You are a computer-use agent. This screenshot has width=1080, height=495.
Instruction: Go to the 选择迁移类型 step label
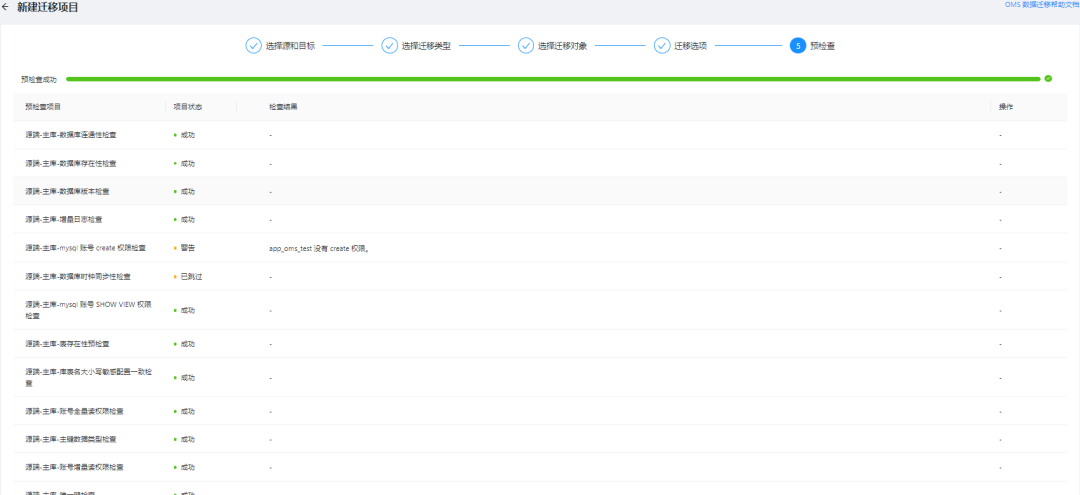(x=426, y=46)
